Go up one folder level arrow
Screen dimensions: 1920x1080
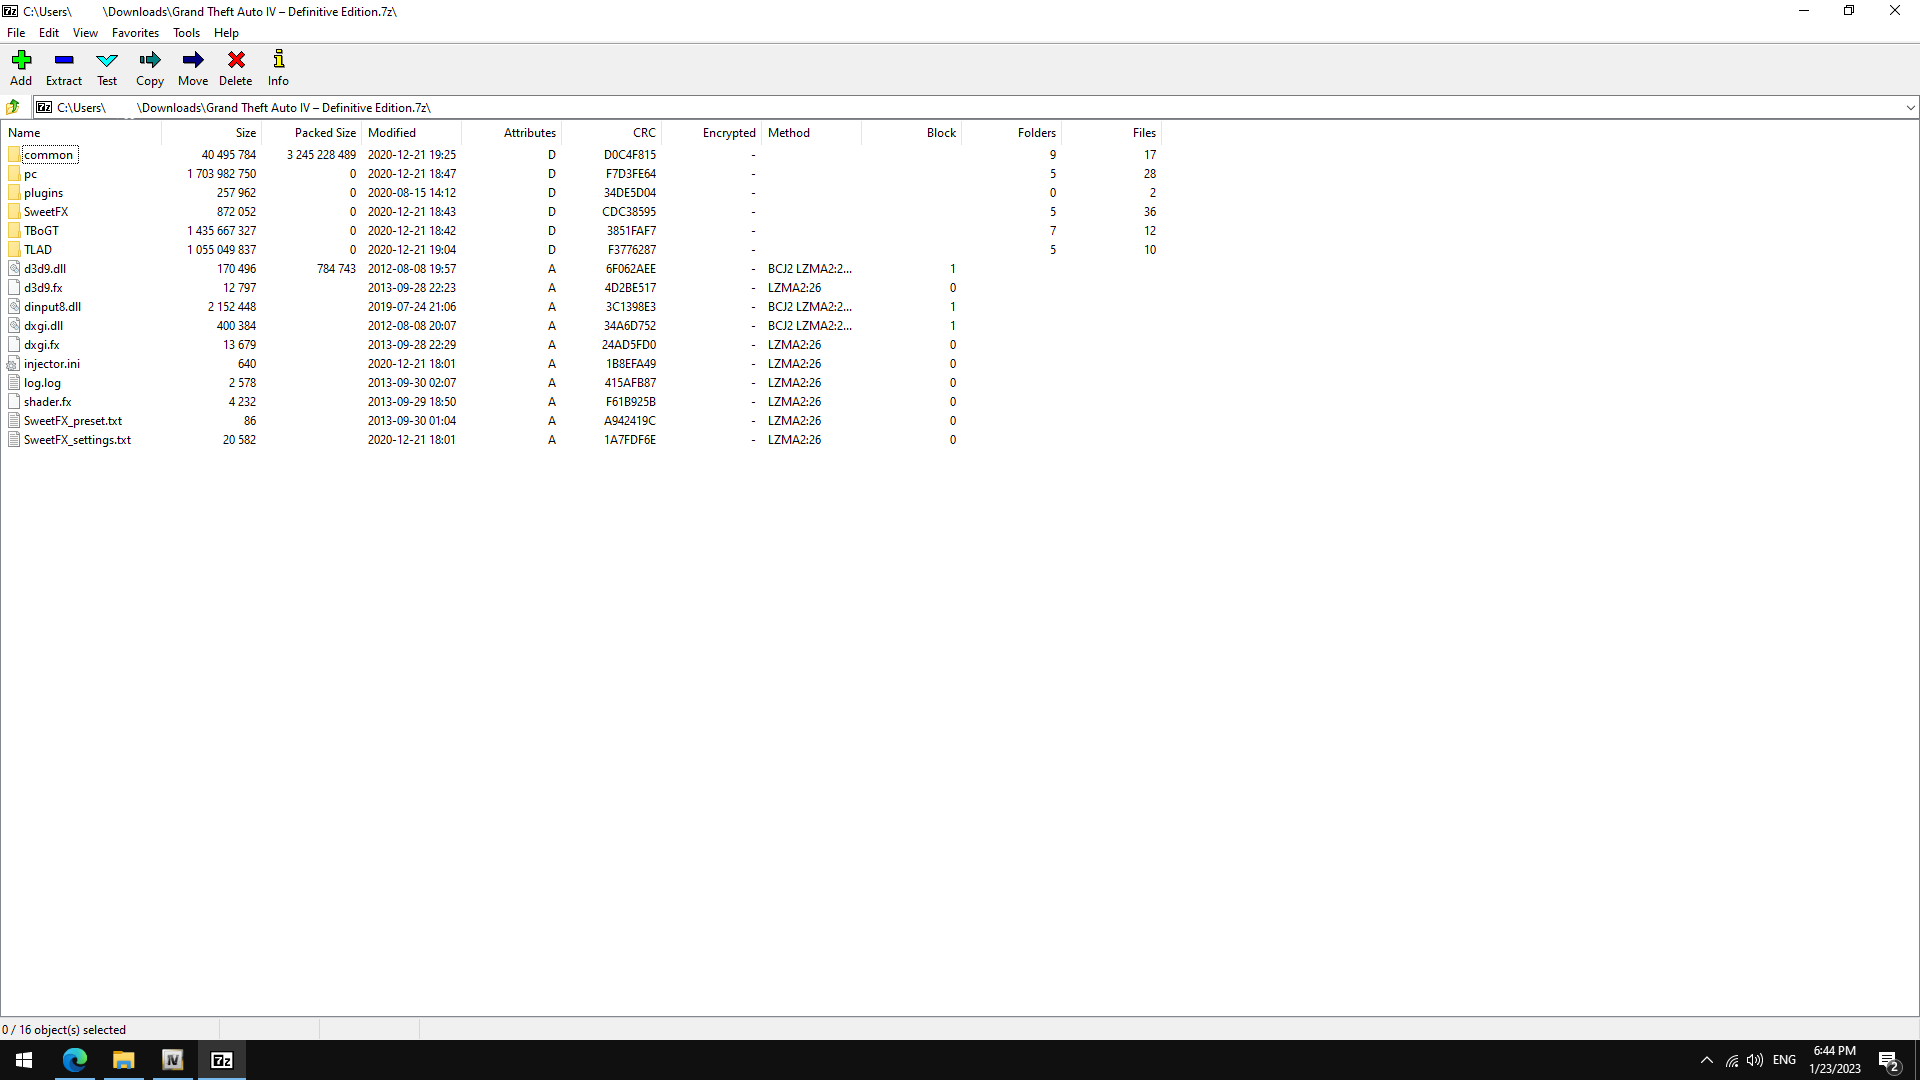[13, 107]
